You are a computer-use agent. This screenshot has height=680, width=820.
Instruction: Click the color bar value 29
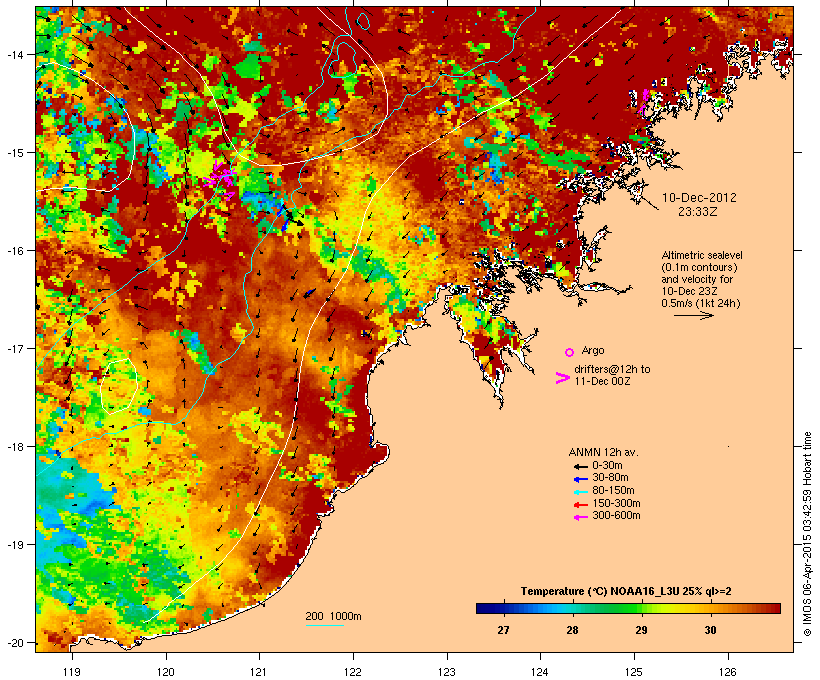click(641, 630)
